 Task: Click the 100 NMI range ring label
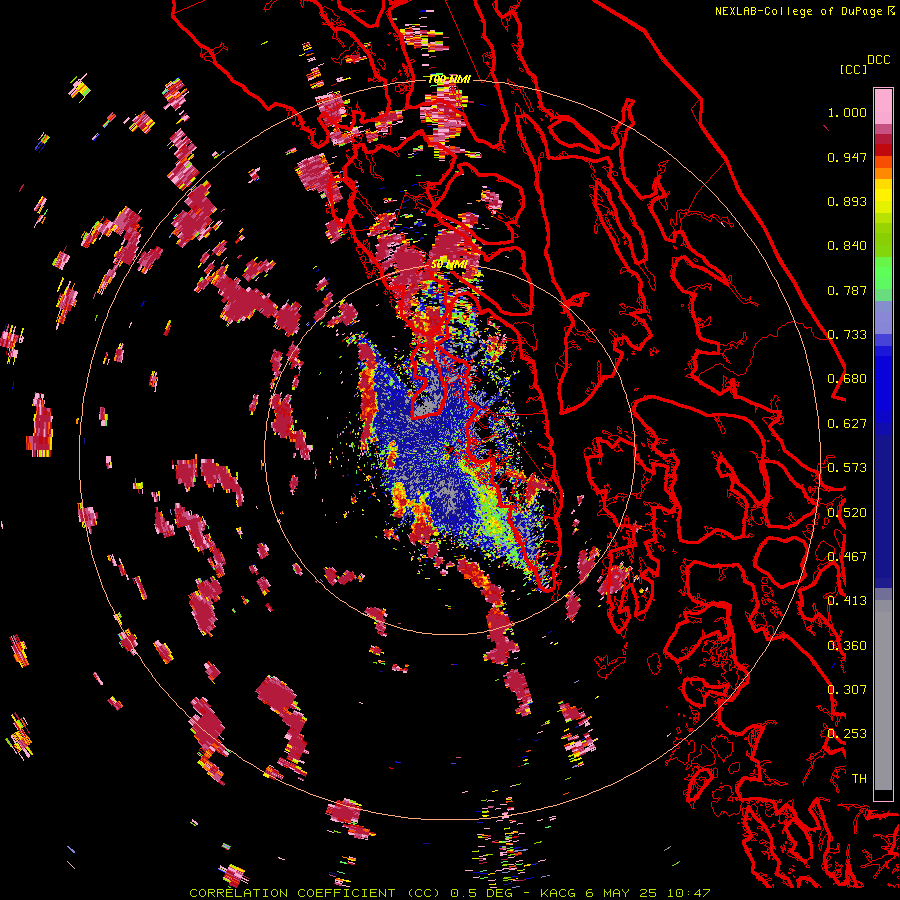[x=449, y=79]
